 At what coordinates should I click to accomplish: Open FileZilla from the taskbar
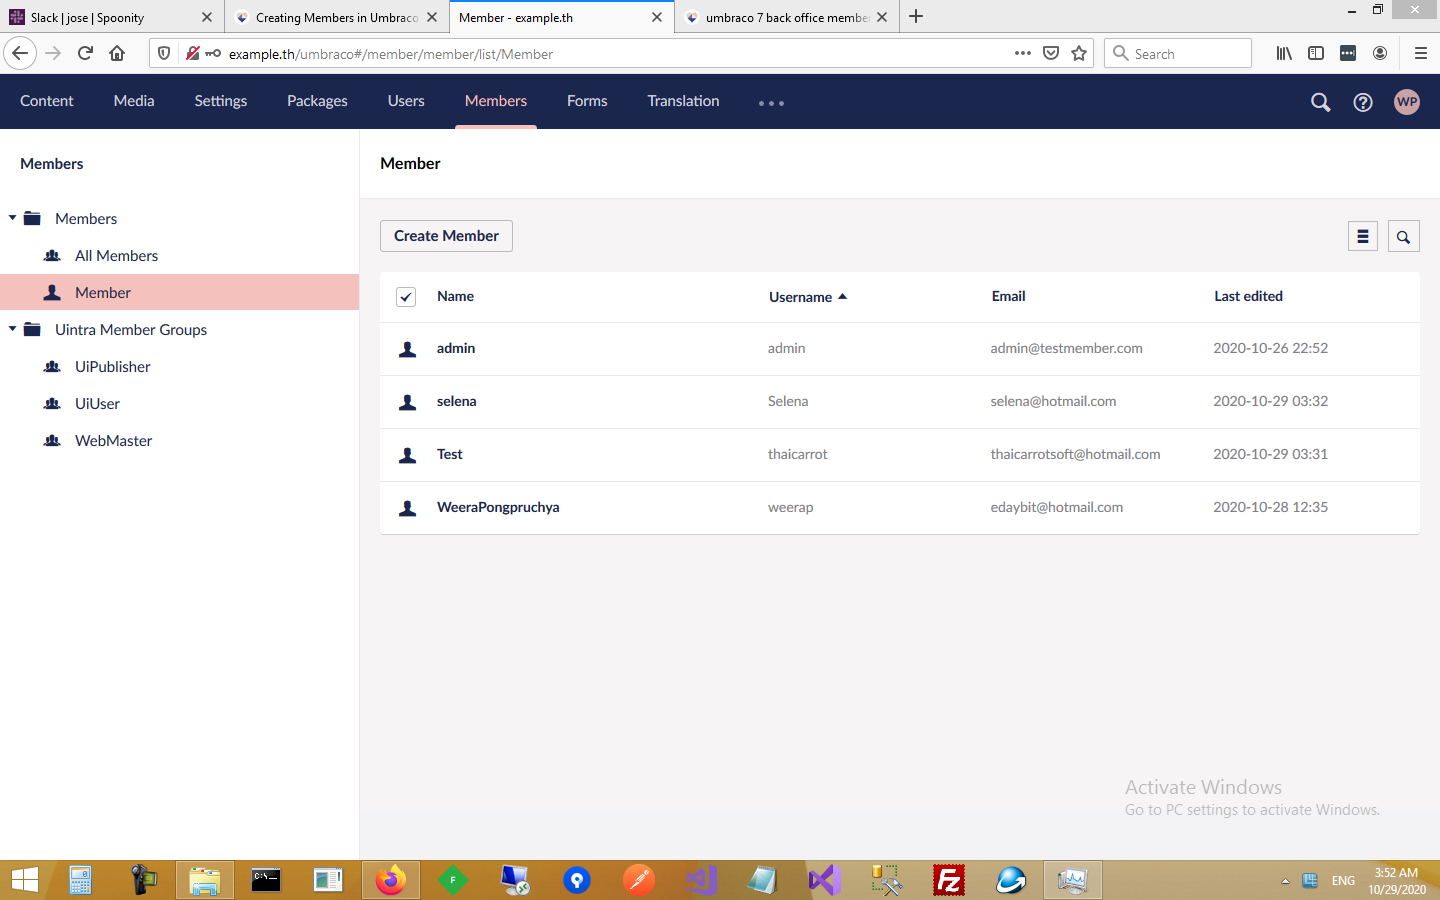point(948,880)
